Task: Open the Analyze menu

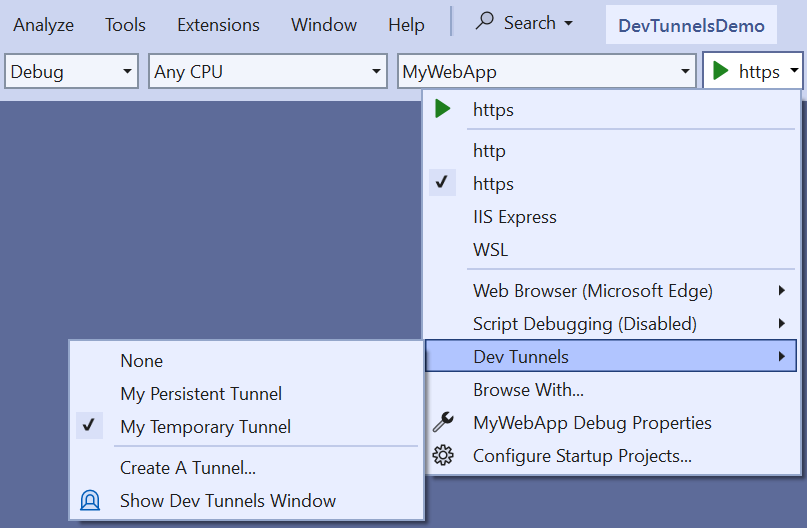Action: [x=44, y=25]
